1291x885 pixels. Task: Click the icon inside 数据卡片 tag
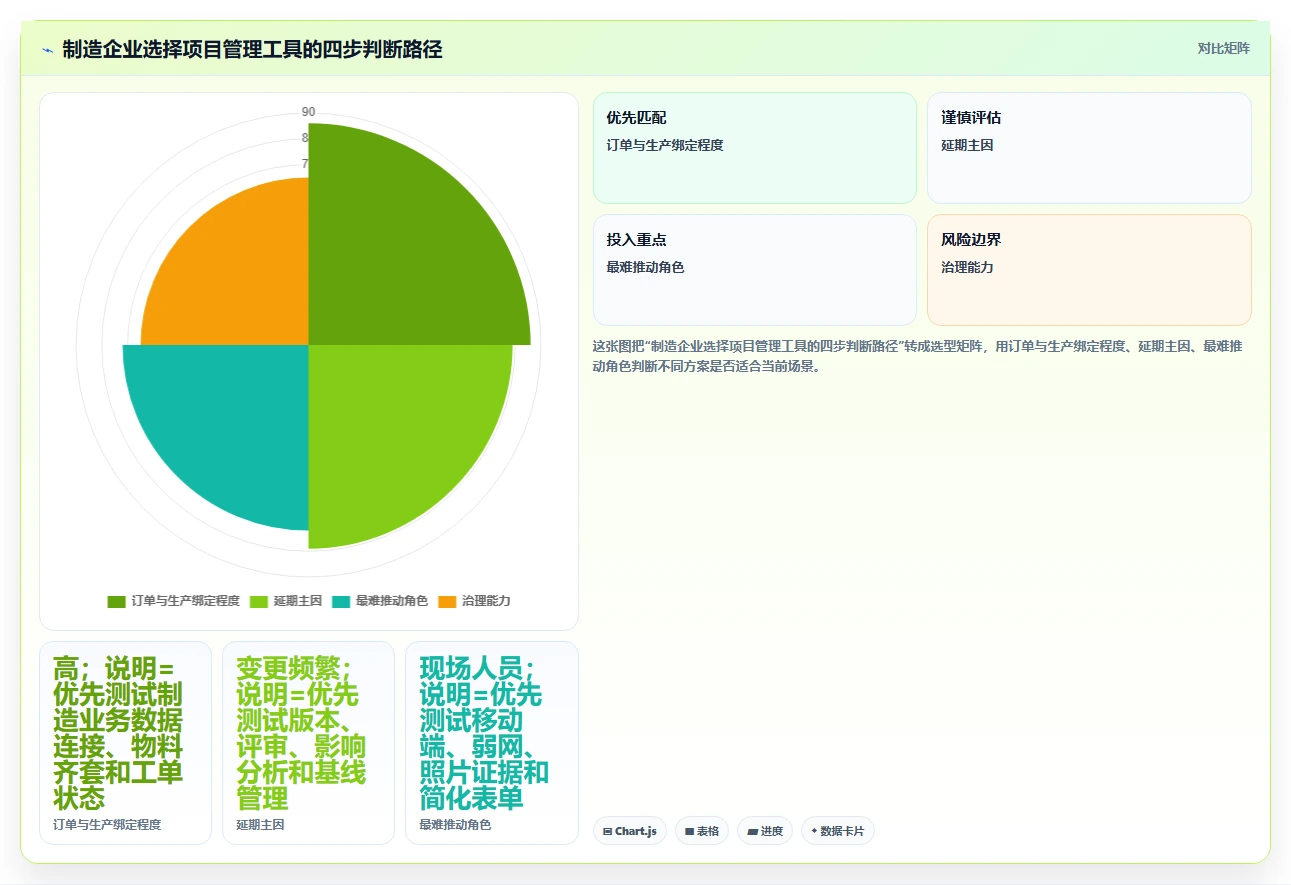click(x=814, y=831)
